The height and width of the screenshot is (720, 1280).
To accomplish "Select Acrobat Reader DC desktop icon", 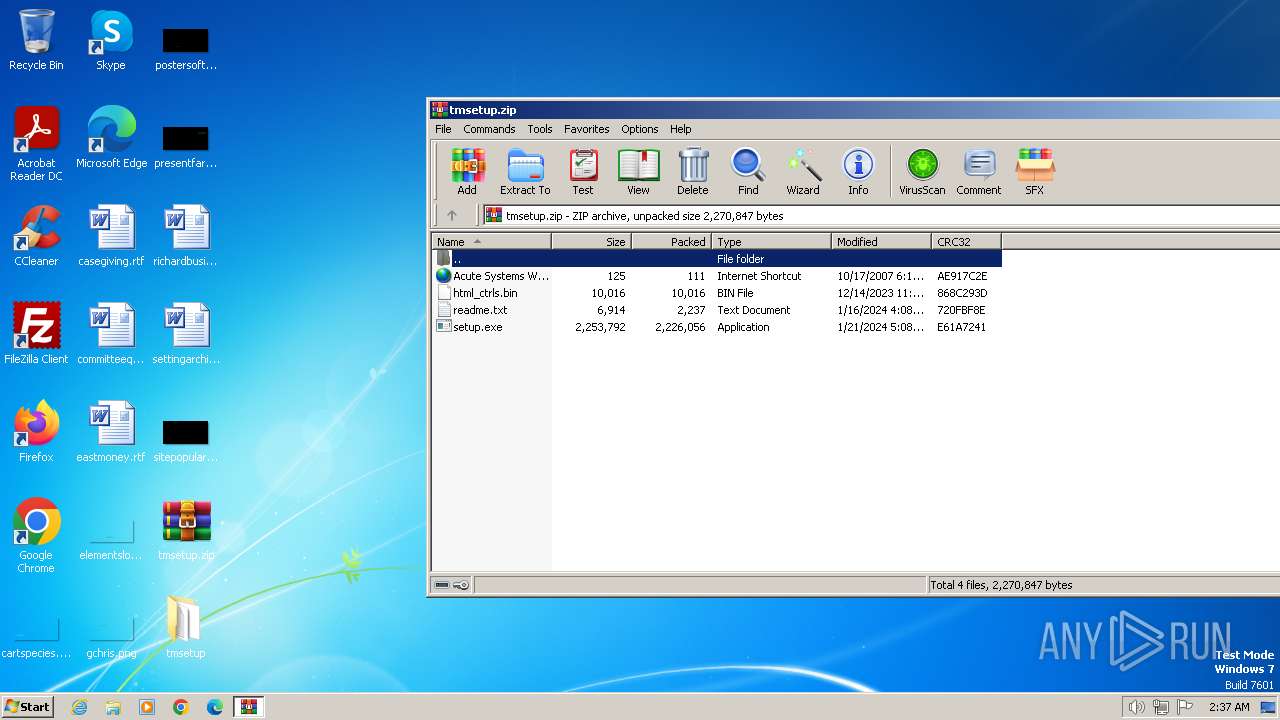I will coord(36,144).
